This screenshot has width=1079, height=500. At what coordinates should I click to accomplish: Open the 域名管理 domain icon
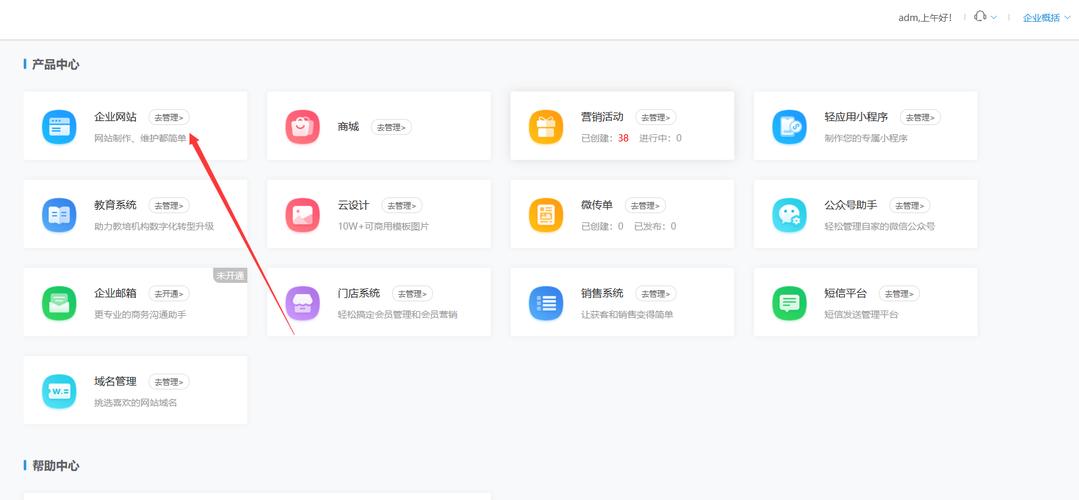tap(59, 391)
